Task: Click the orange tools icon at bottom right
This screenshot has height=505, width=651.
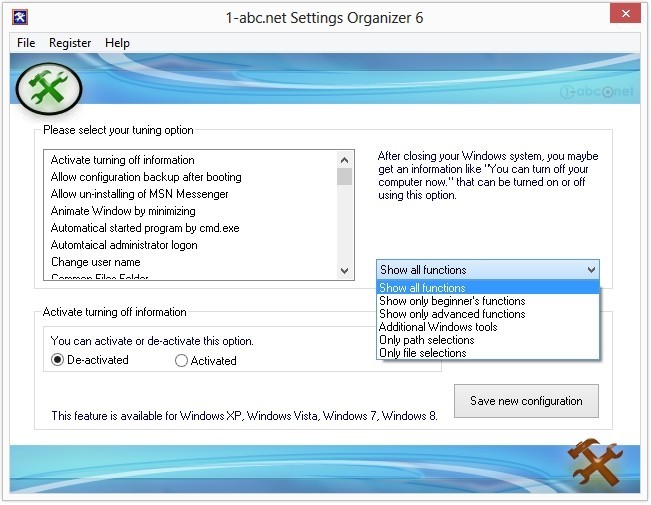Action: pos(595,465)
